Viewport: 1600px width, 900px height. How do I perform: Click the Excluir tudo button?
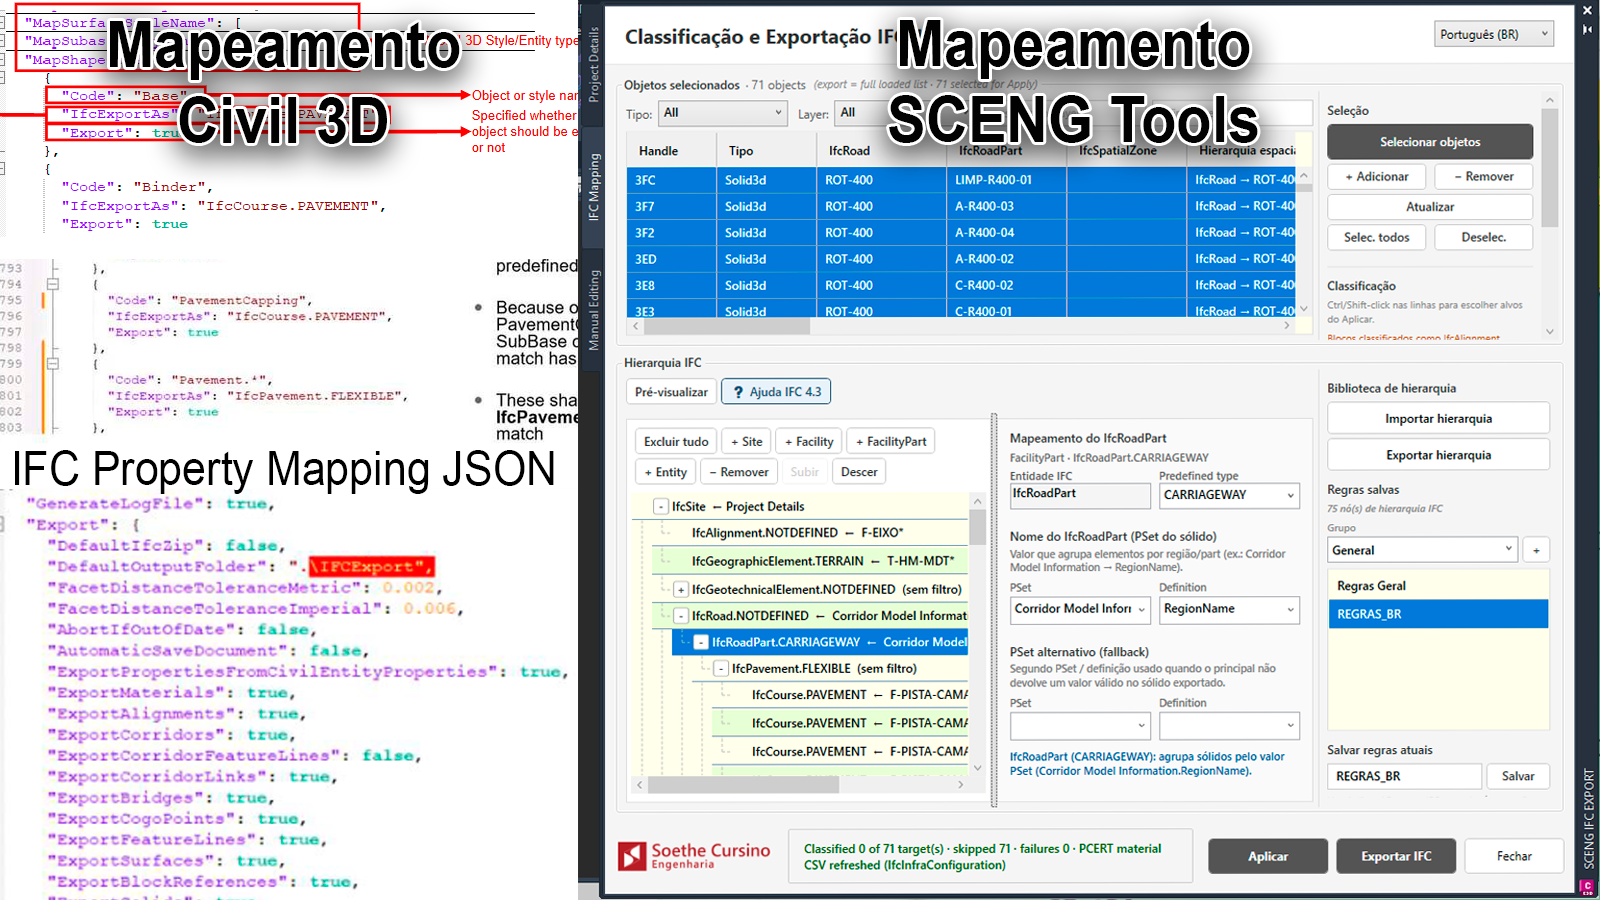coord(676,441)
